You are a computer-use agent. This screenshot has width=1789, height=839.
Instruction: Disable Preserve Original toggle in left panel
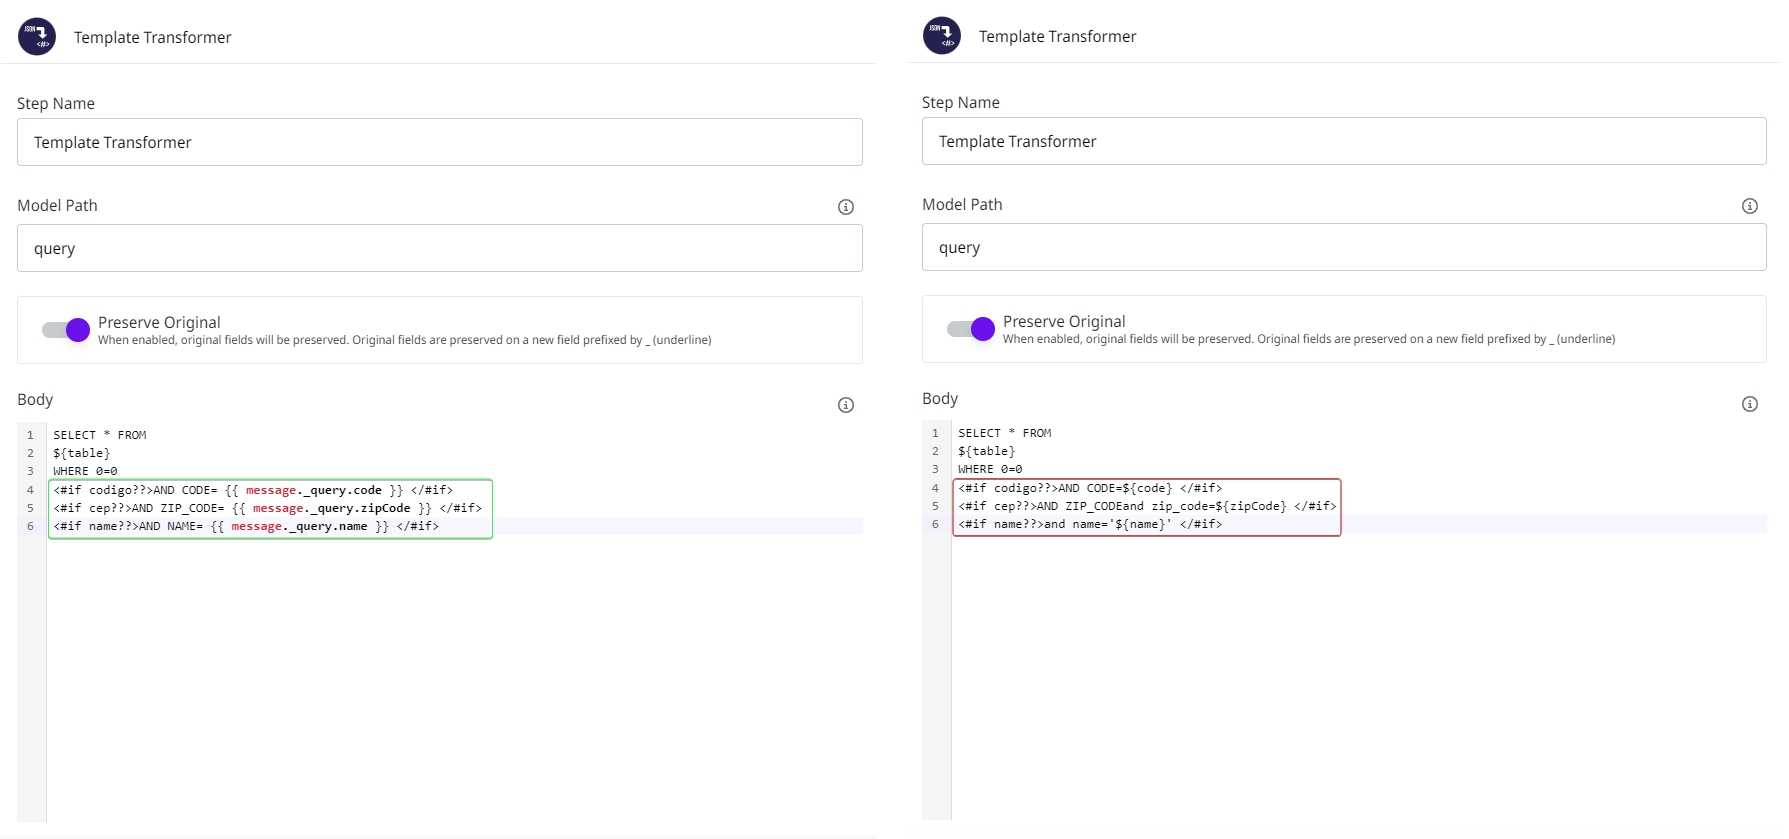(66, 330)
